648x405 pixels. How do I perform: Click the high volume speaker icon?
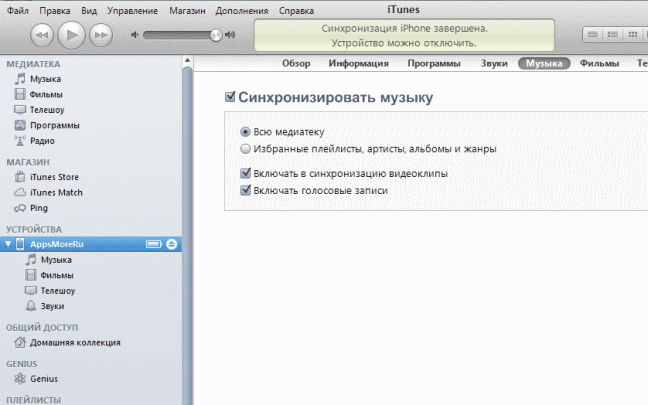click(230, 35)
